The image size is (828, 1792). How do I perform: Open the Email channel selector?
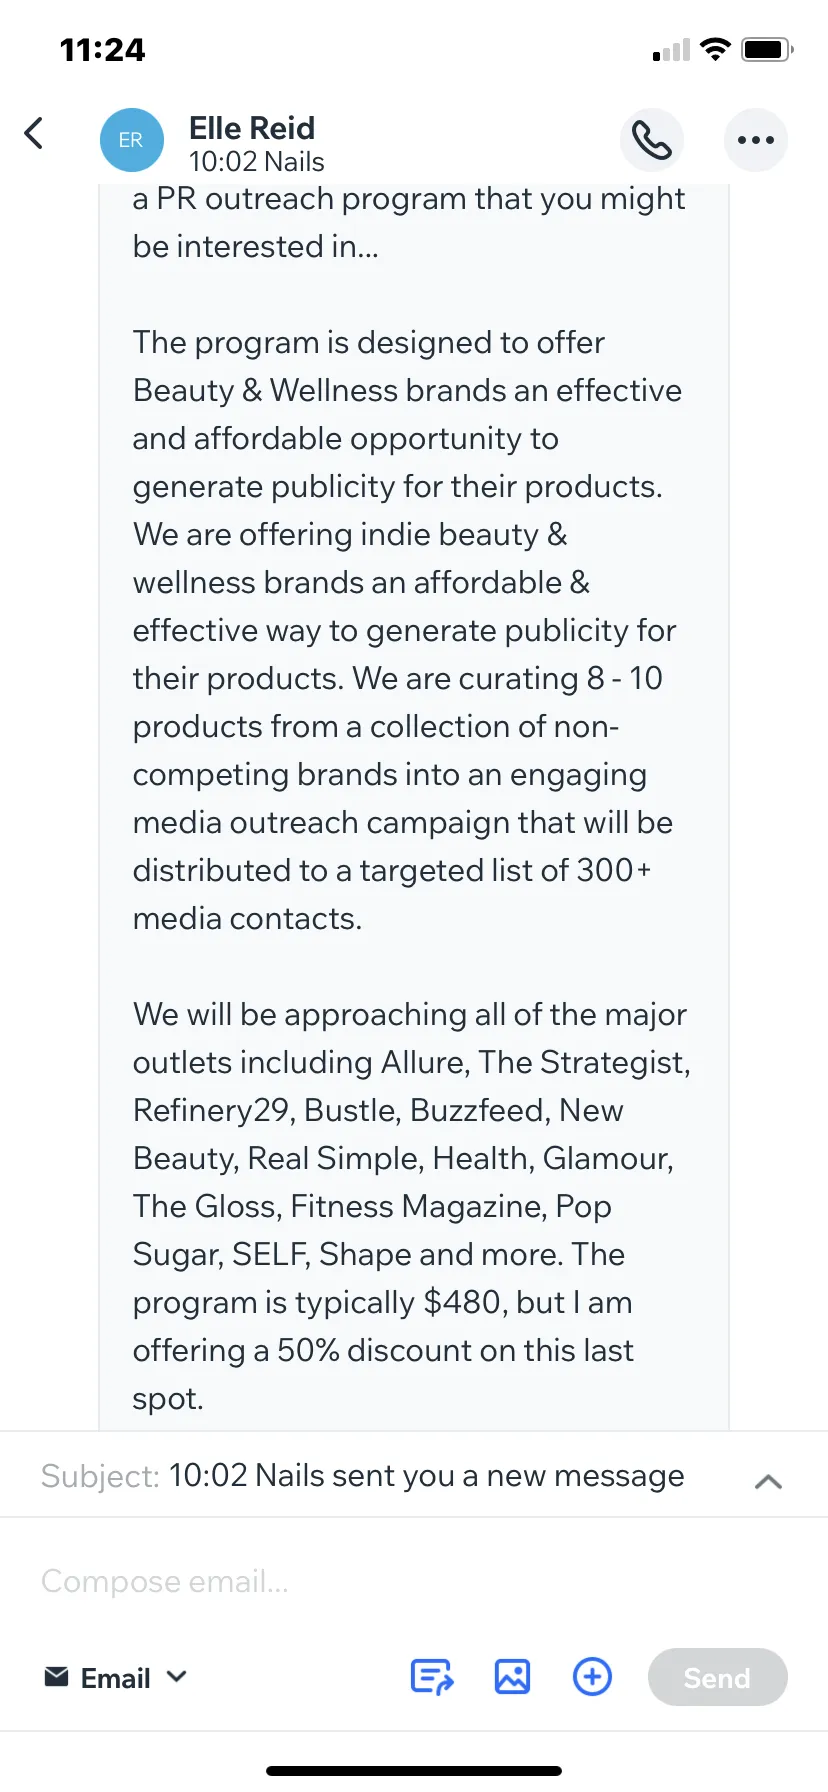tap(116, 1677)
